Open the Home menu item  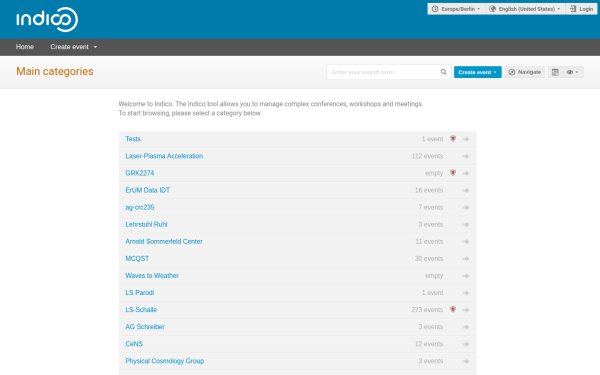click(x=25, y=47)
